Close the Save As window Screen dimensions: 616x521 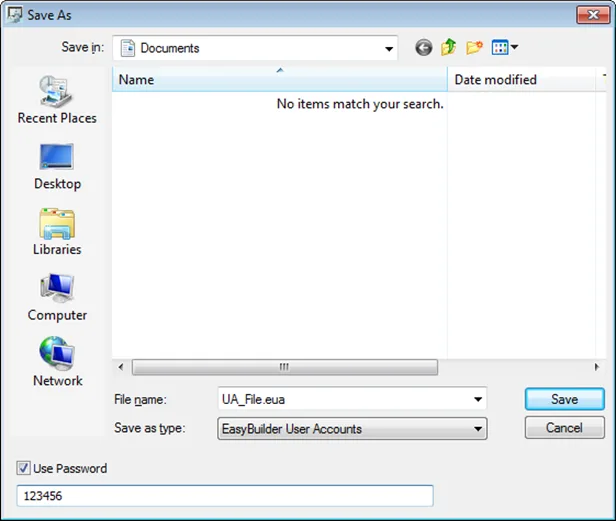point(593,15)
